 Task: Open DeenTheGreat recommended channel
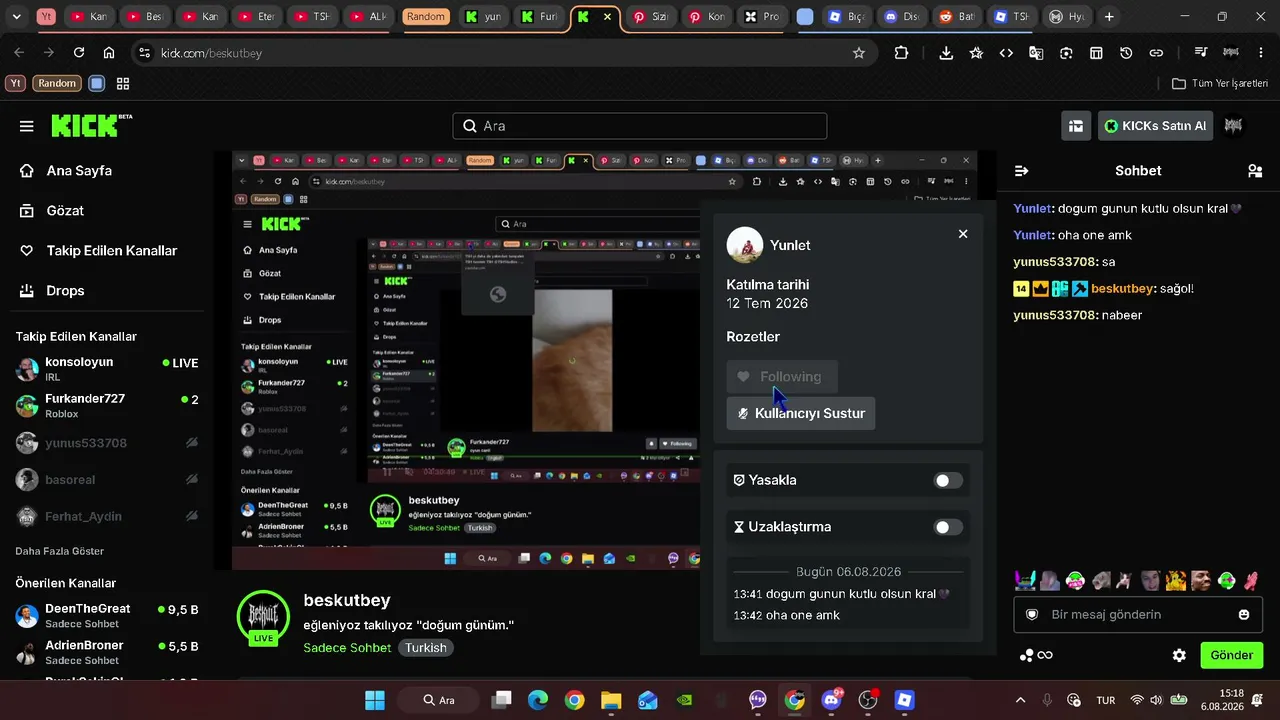106,615
